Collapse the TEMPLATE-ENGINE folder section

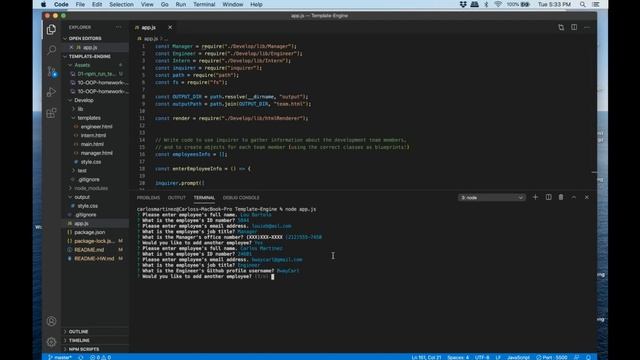pyautogui.click(x=89, y=56)
